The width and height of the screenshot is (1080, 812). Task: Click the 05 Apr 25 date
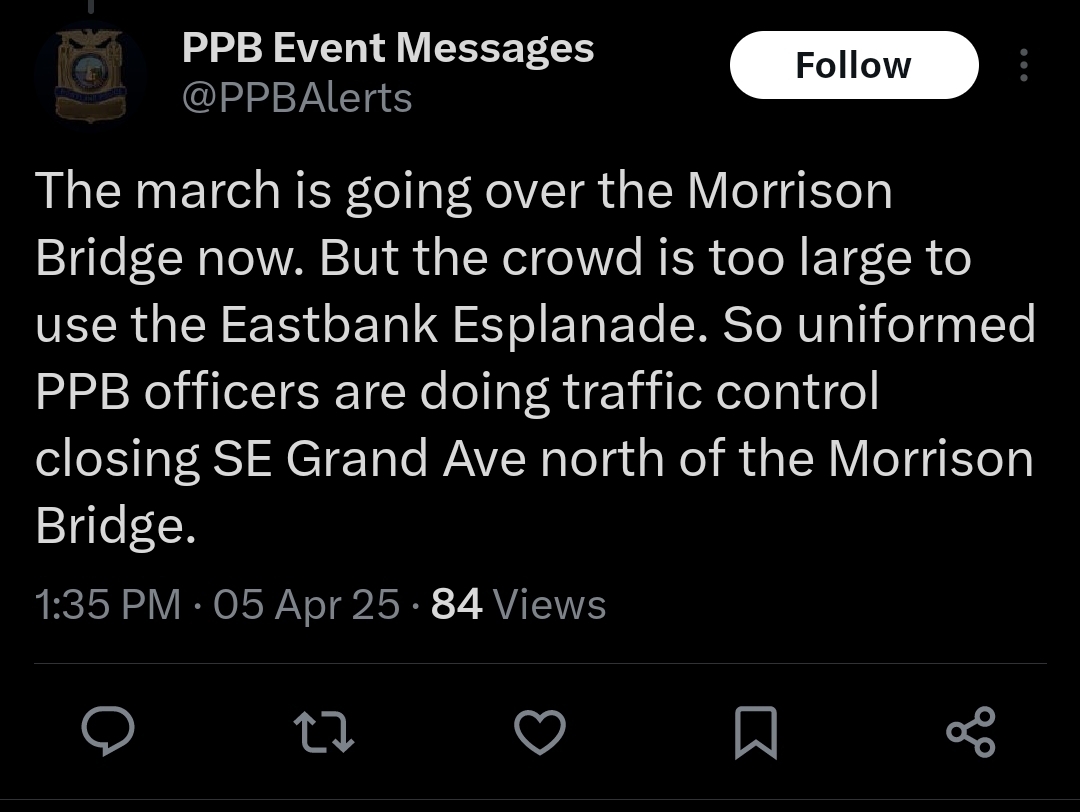[x=306, y=605]
